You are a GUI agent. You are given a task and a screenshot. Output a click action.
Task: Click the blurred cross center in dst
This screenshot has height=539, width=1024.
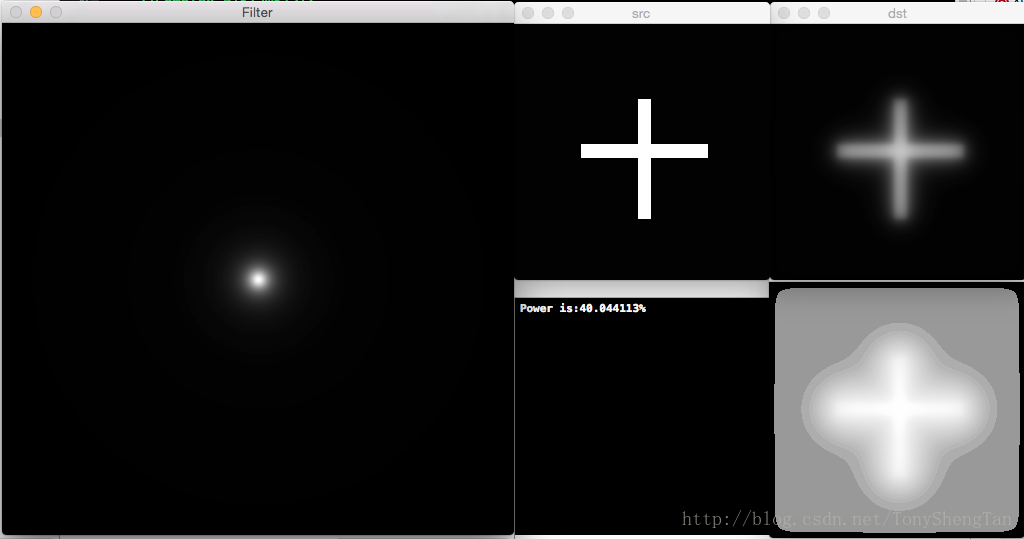coord(901,152)
